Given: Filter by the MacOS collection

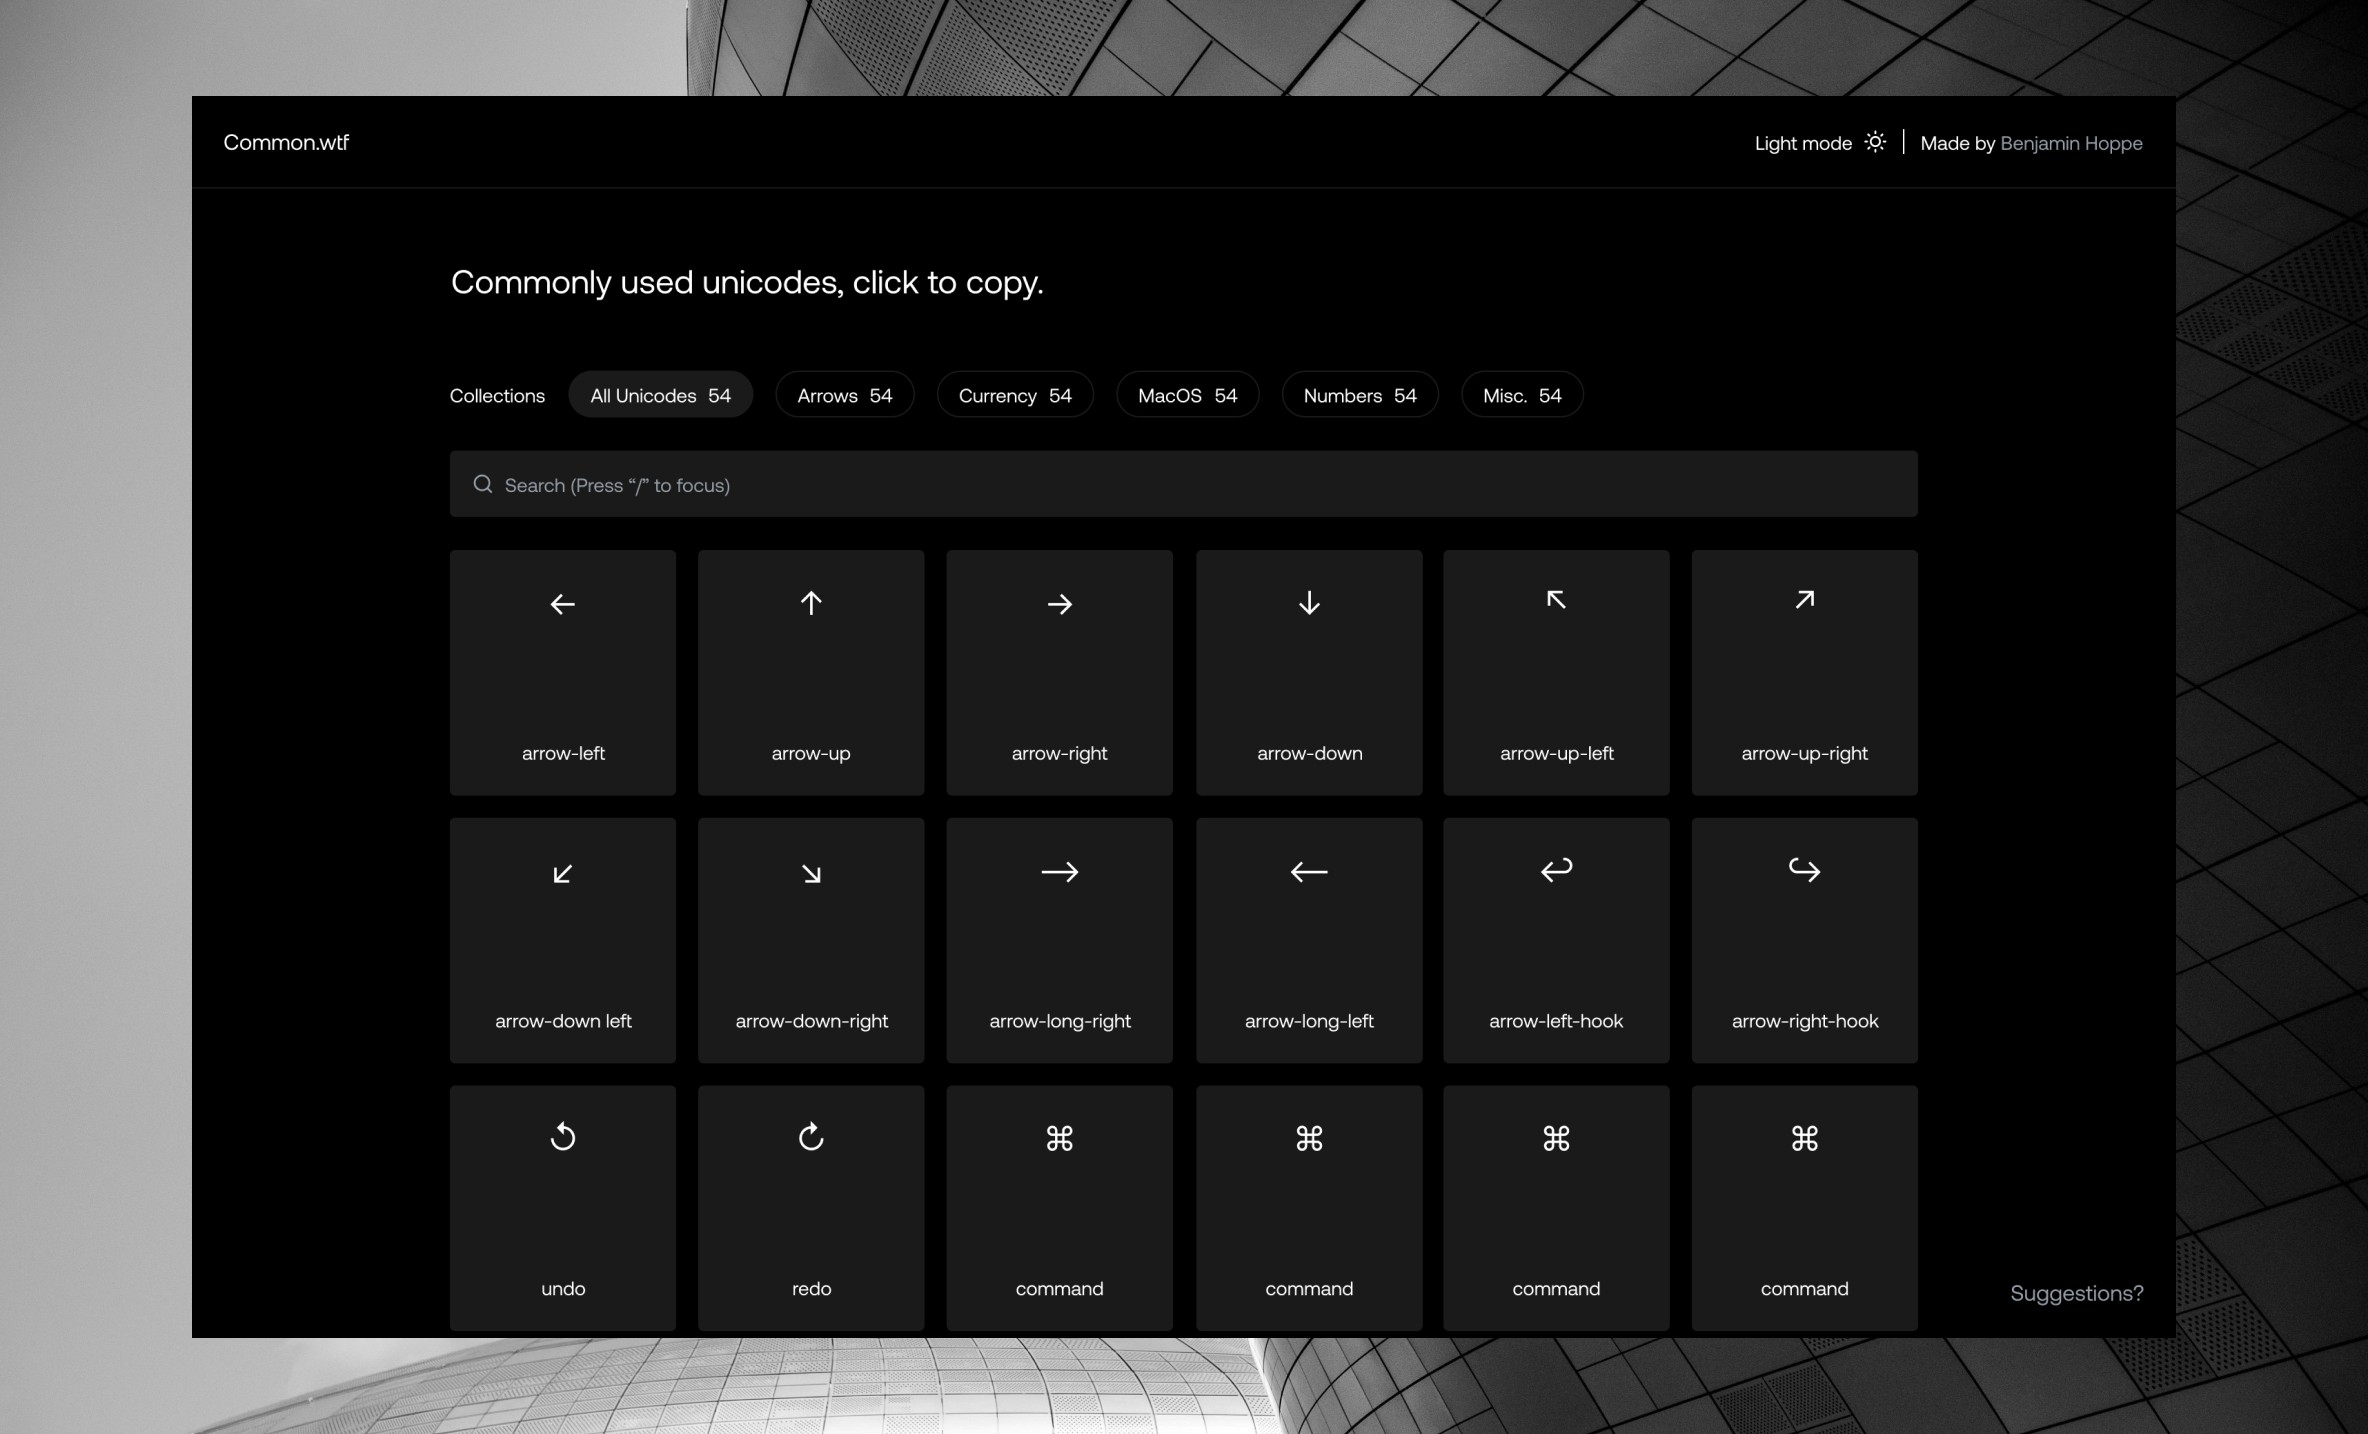Looking at the screenshot, I should point(1187,395).
